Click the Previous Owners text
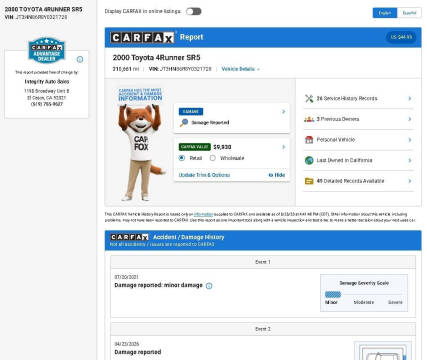 coord(338,119)
